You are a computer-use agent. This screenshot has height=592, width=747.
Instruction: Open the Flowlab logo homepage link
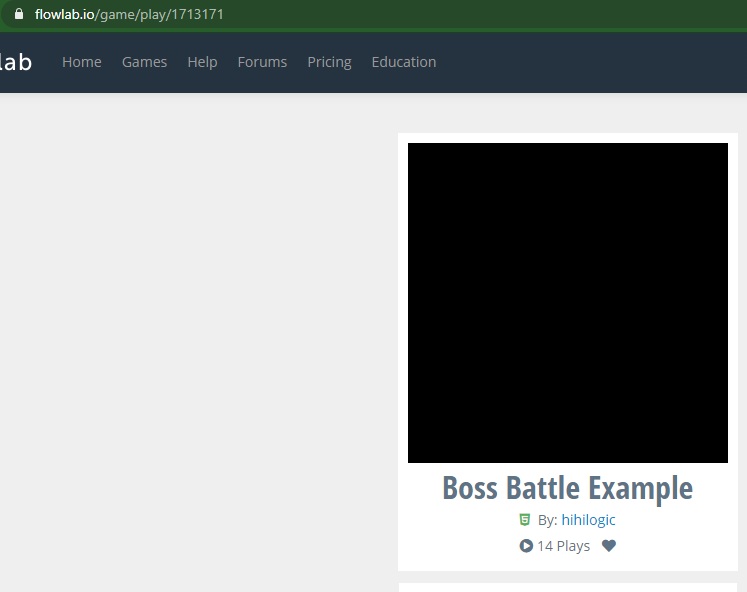[16, 62]
